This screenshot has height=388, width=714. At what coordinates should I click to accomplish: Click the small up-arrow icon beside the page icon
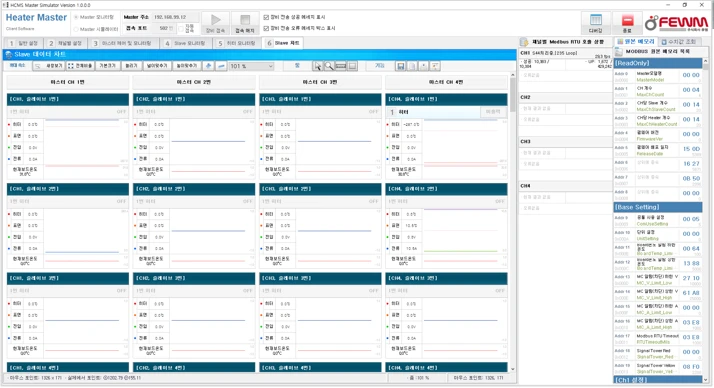coord(423,66)
